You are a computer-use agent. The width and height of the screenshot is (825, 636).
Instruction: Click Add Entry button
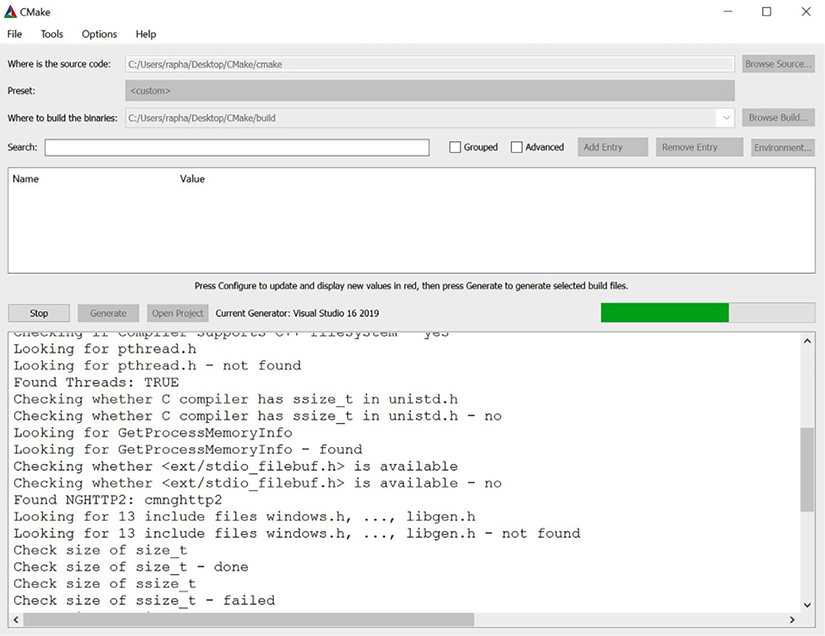(x=612, y=147)
